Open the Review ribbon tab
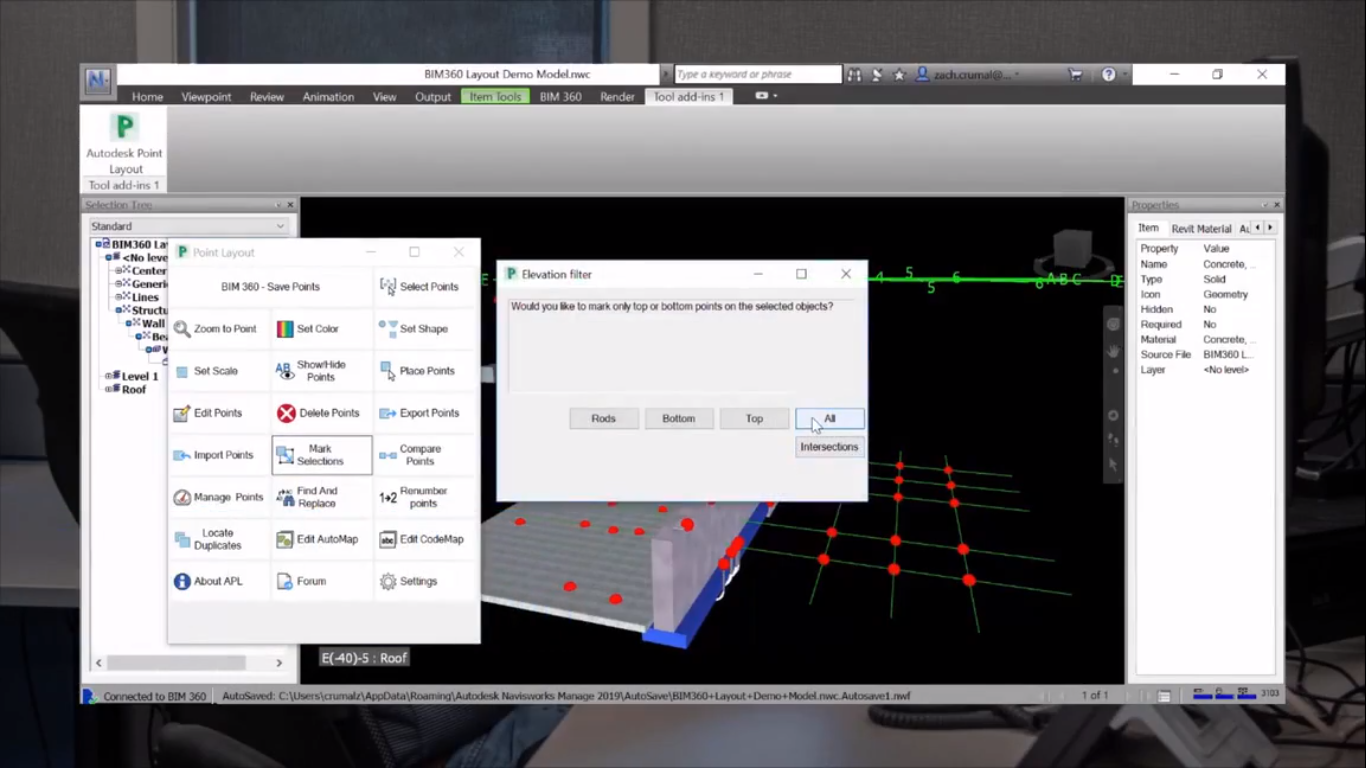The image size is (1366, 768). click(x=267, y=97)
